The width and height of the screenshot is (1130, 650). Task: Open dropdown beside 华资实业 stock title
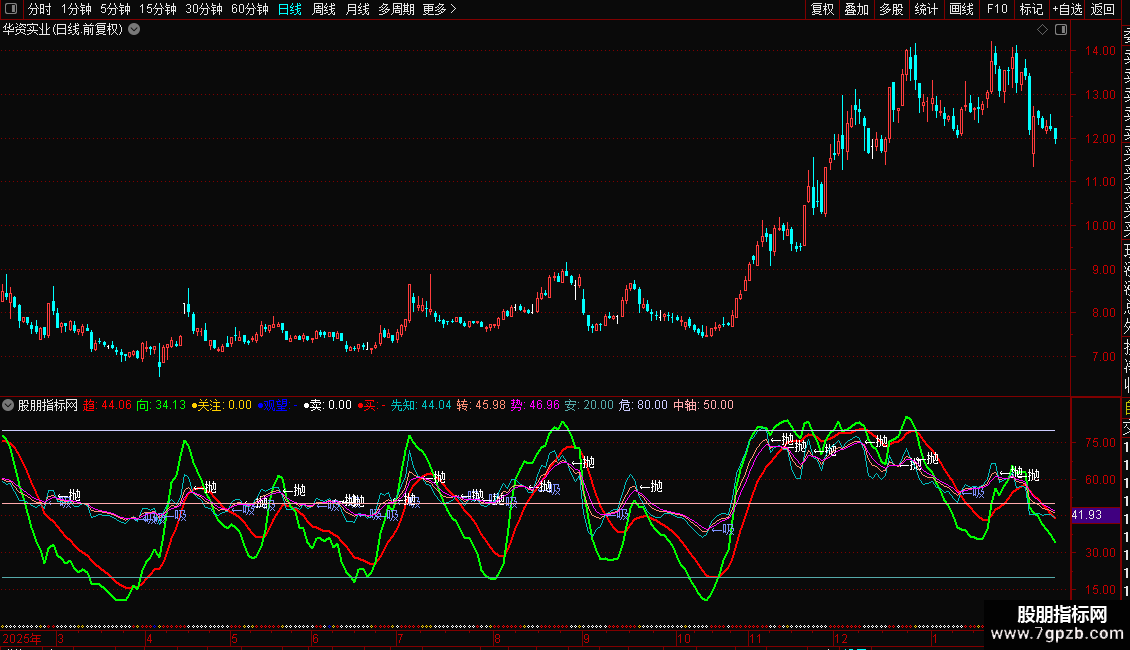point(135,29)
